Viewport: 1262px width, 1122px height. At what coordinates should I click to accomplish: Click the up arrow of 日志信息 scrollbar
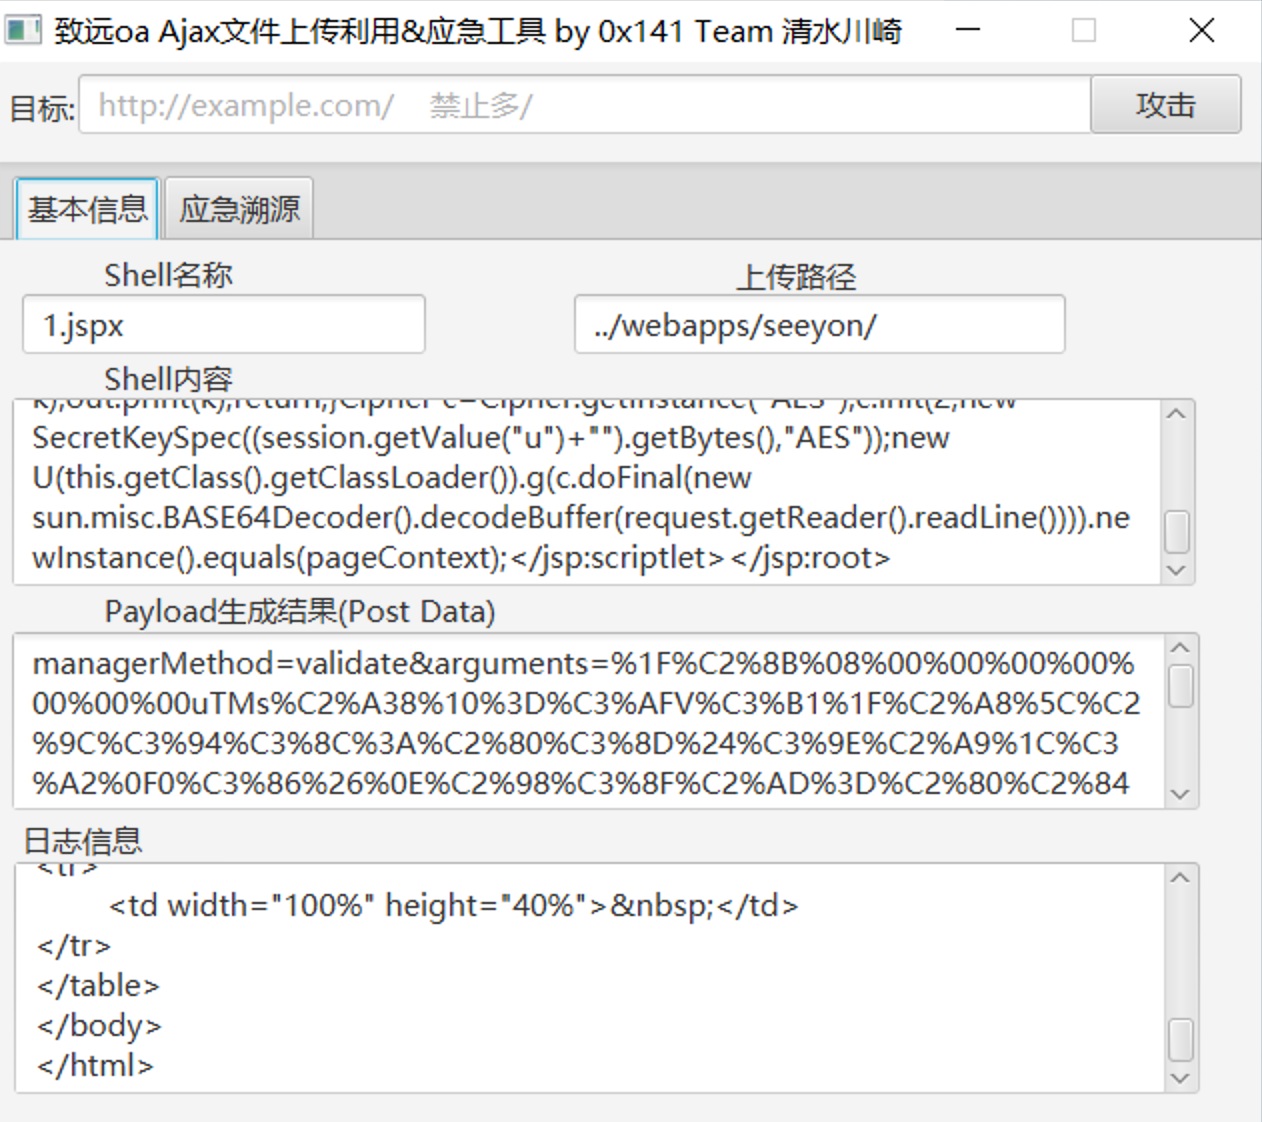[x=1181, y=878]
